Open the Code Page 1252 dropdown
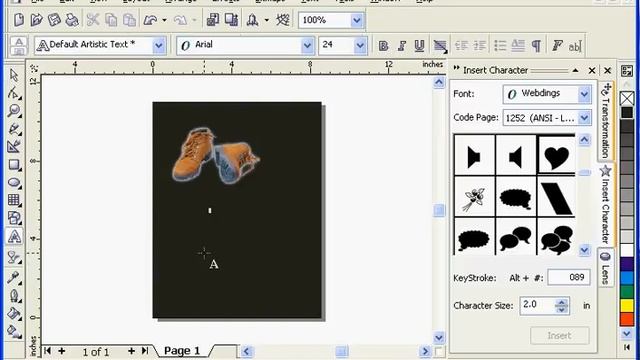The image size is (640, 360). (584, 118)
